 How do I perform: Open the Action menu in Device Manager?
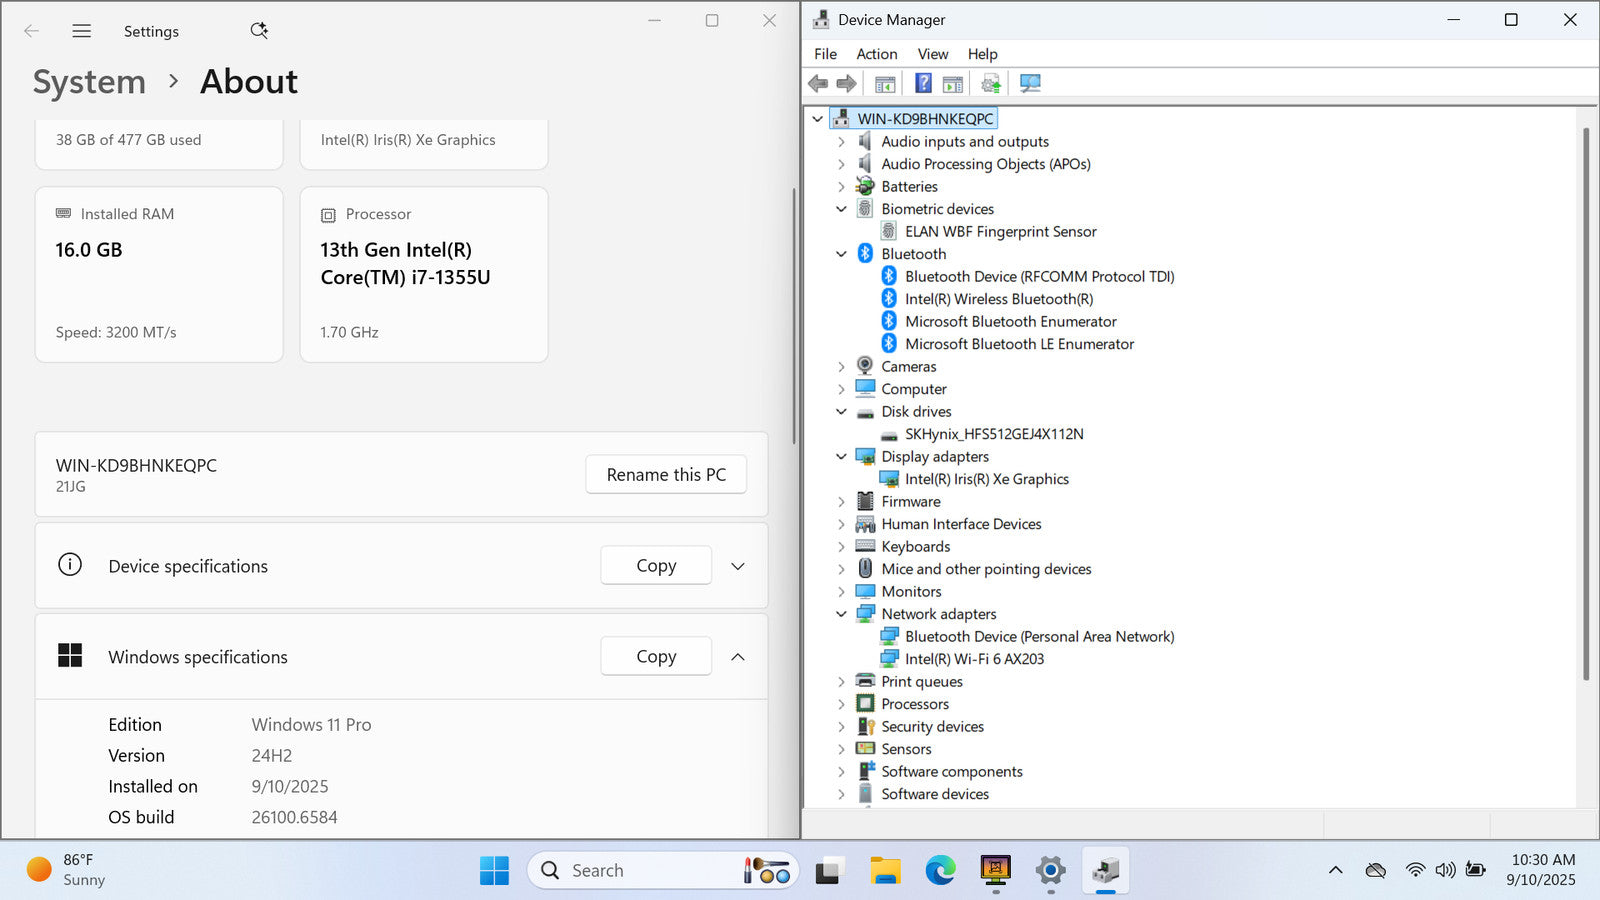coord(876,54)
